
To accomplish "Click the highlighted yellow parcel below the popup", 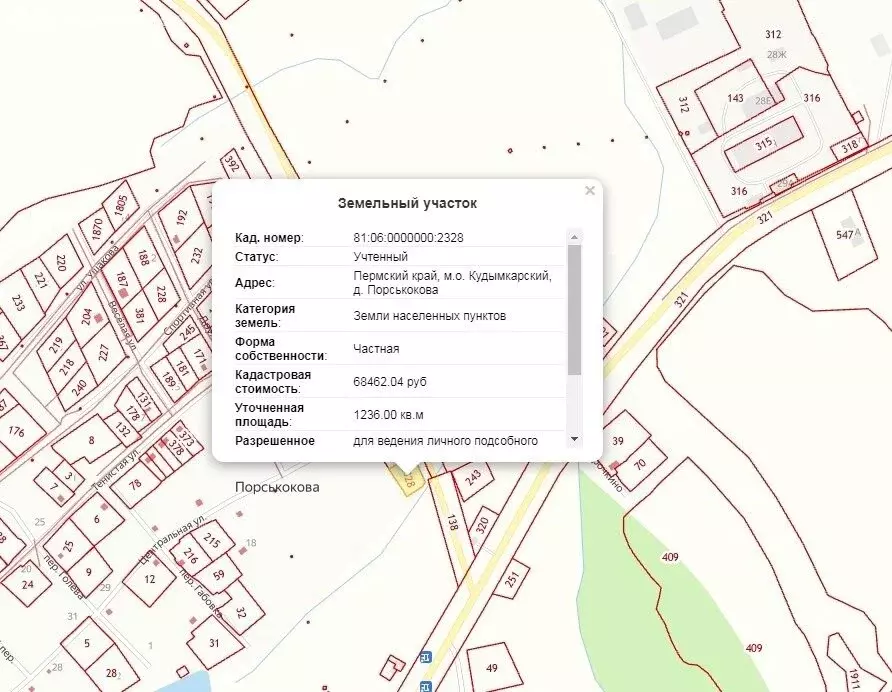I will 407,481.
